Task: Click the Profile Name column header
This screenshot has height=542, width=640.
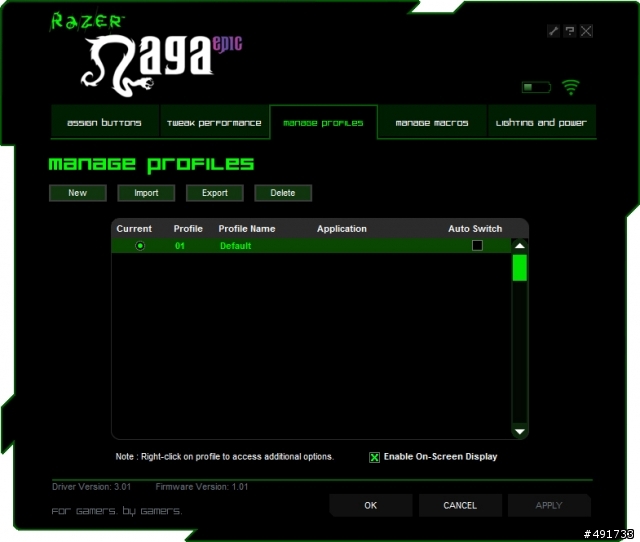Action: click(x=247, y=229)
